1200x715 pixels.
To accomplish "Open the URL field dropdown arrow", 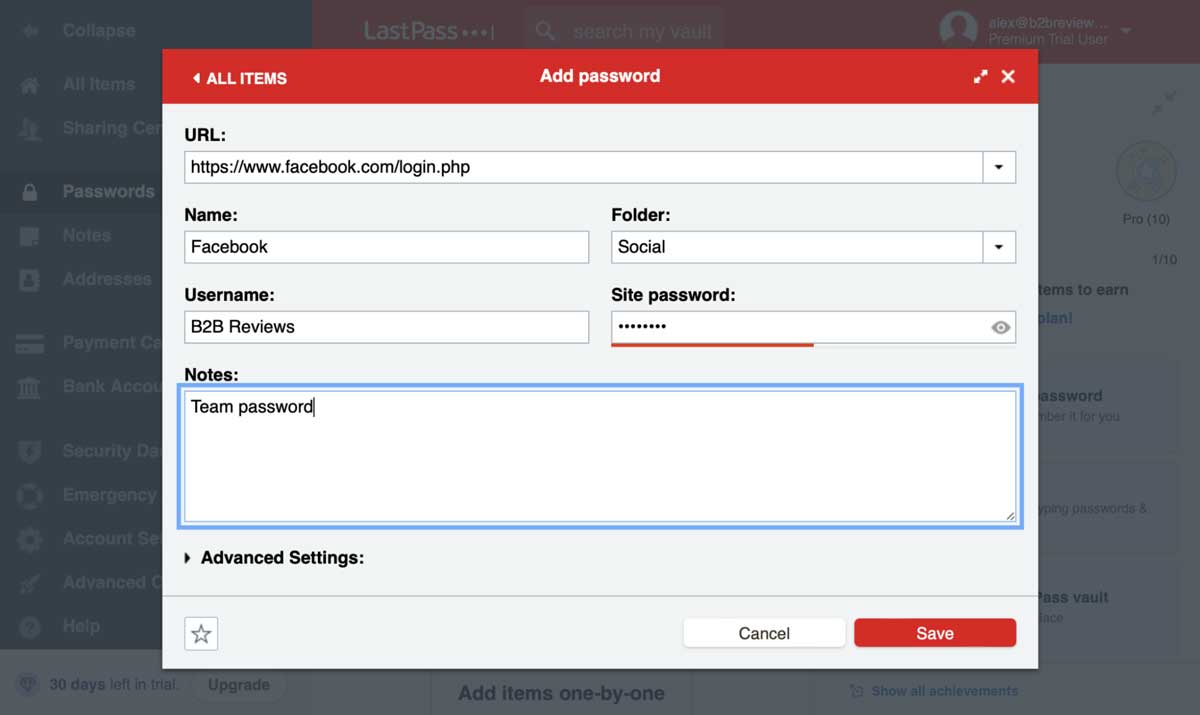I will (998, 167).
